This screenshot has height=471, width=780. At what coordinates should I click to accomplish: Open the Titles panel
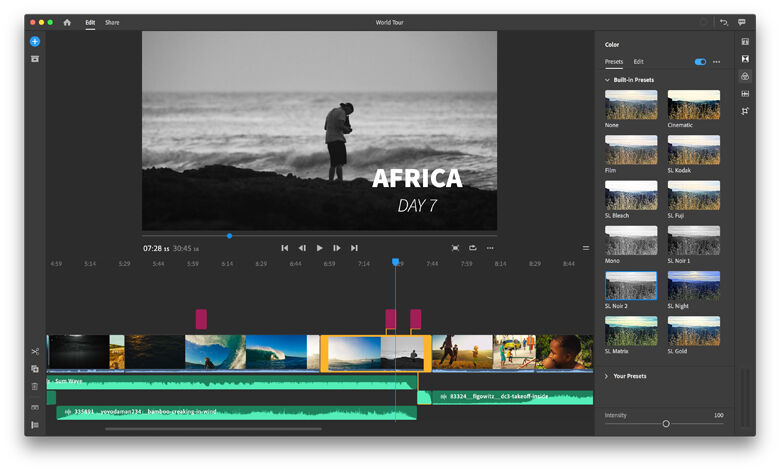pyautogui.click(x=745, y=42)
